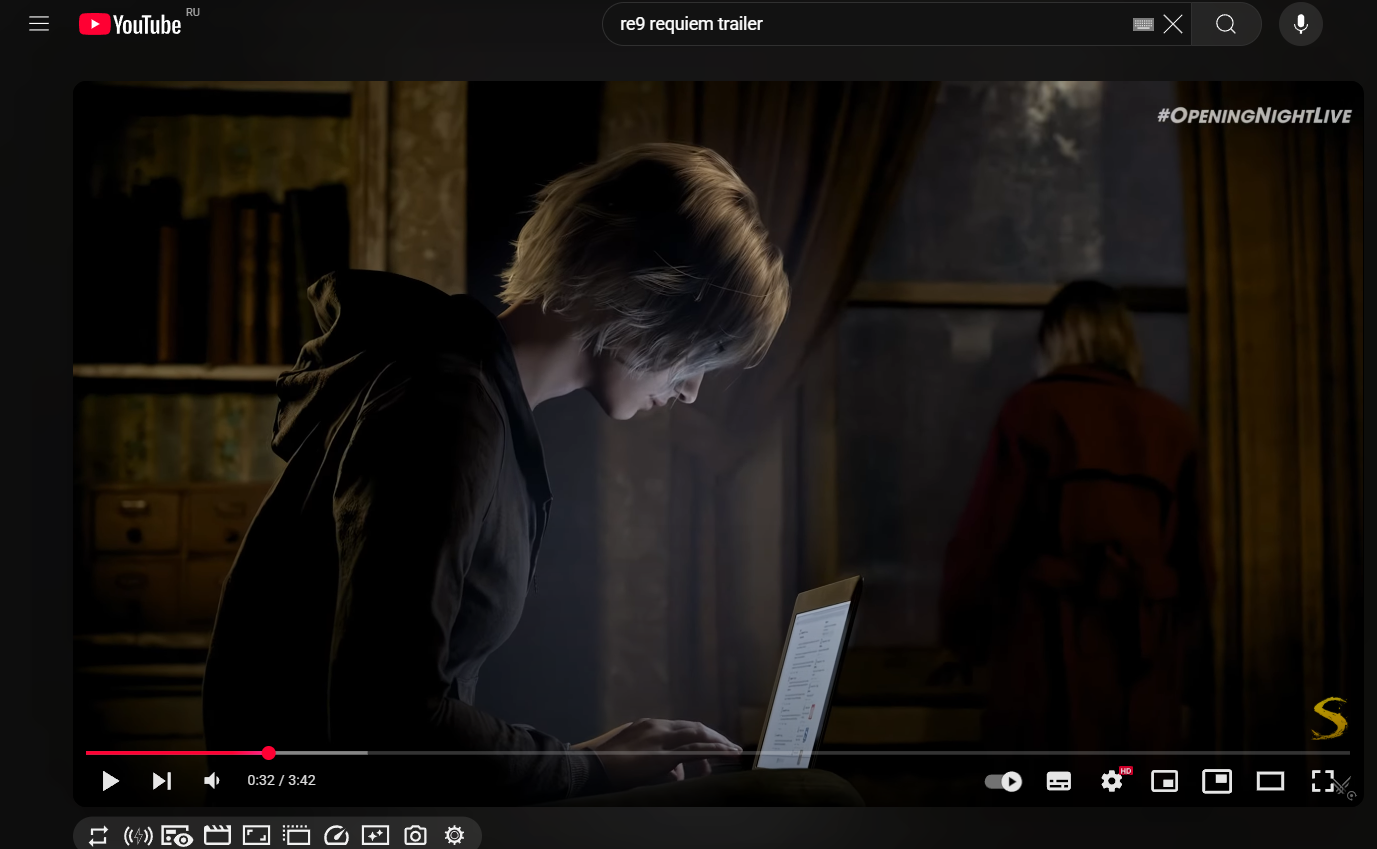Open the player settings gear
The image size is (1377, 849).
pyautogui.click(x=1112, y=781)
